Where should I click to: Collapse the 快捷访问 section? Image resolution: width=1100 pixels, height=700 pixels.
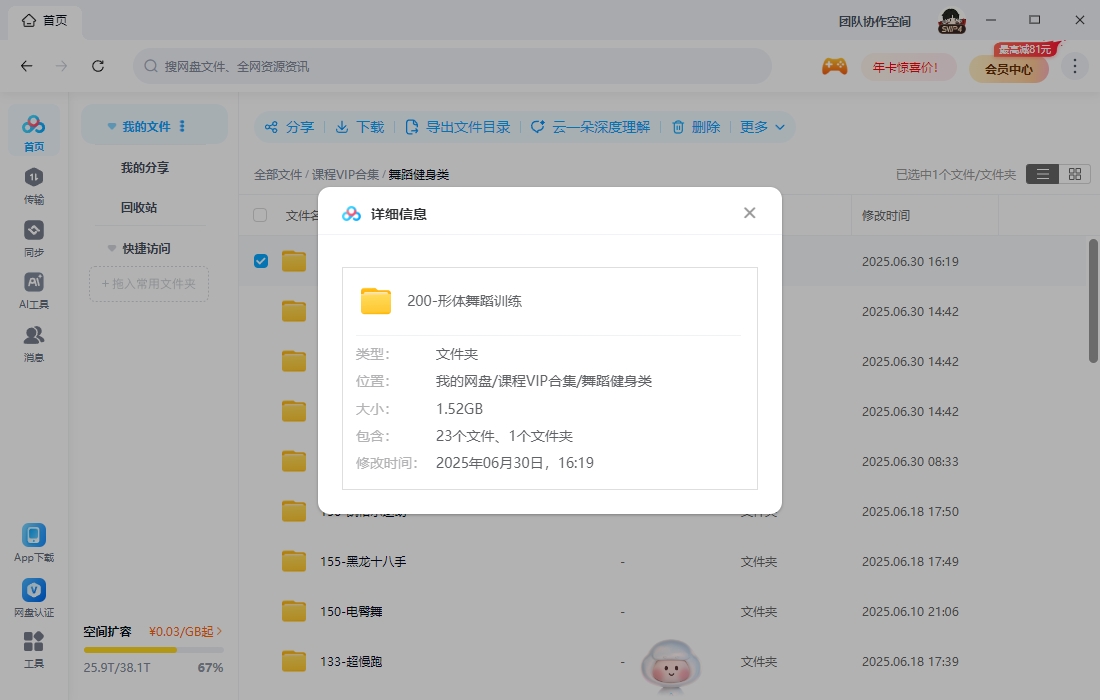tap(112, 248)
